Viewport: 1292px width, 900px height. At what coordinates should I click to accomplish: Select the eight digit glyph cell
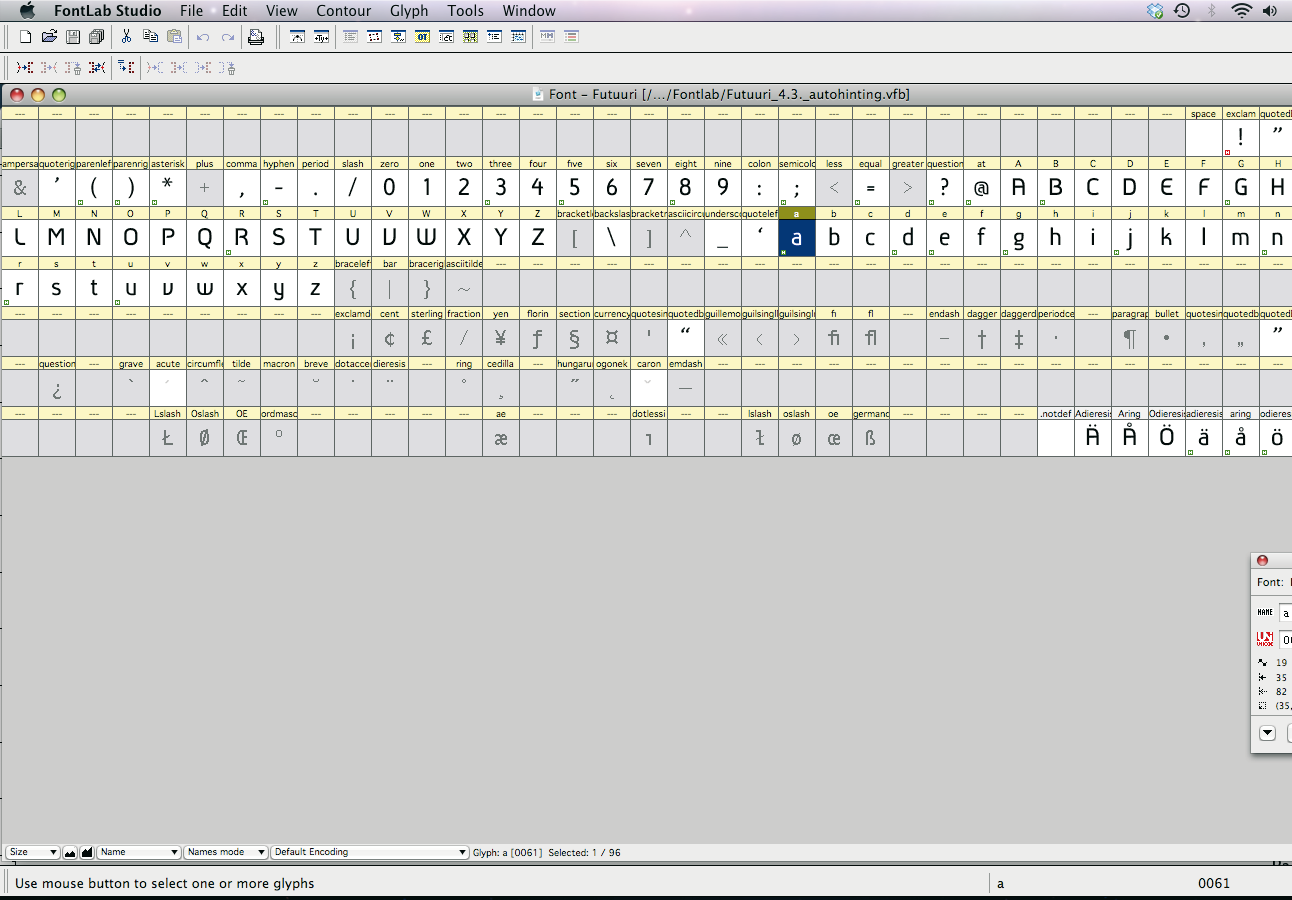pyautogui.click(x=686, y=188)
